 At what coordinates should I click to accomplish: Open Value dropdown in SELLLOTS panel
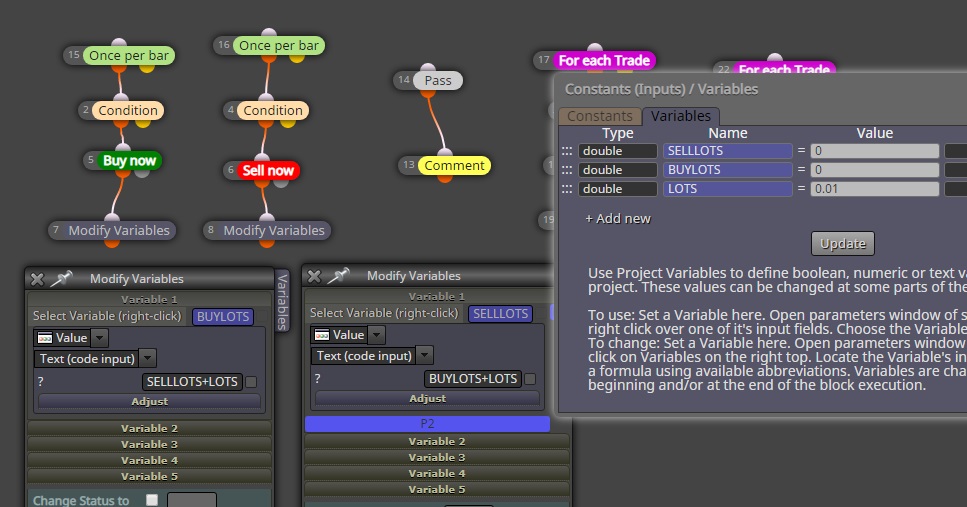[377, 335]
